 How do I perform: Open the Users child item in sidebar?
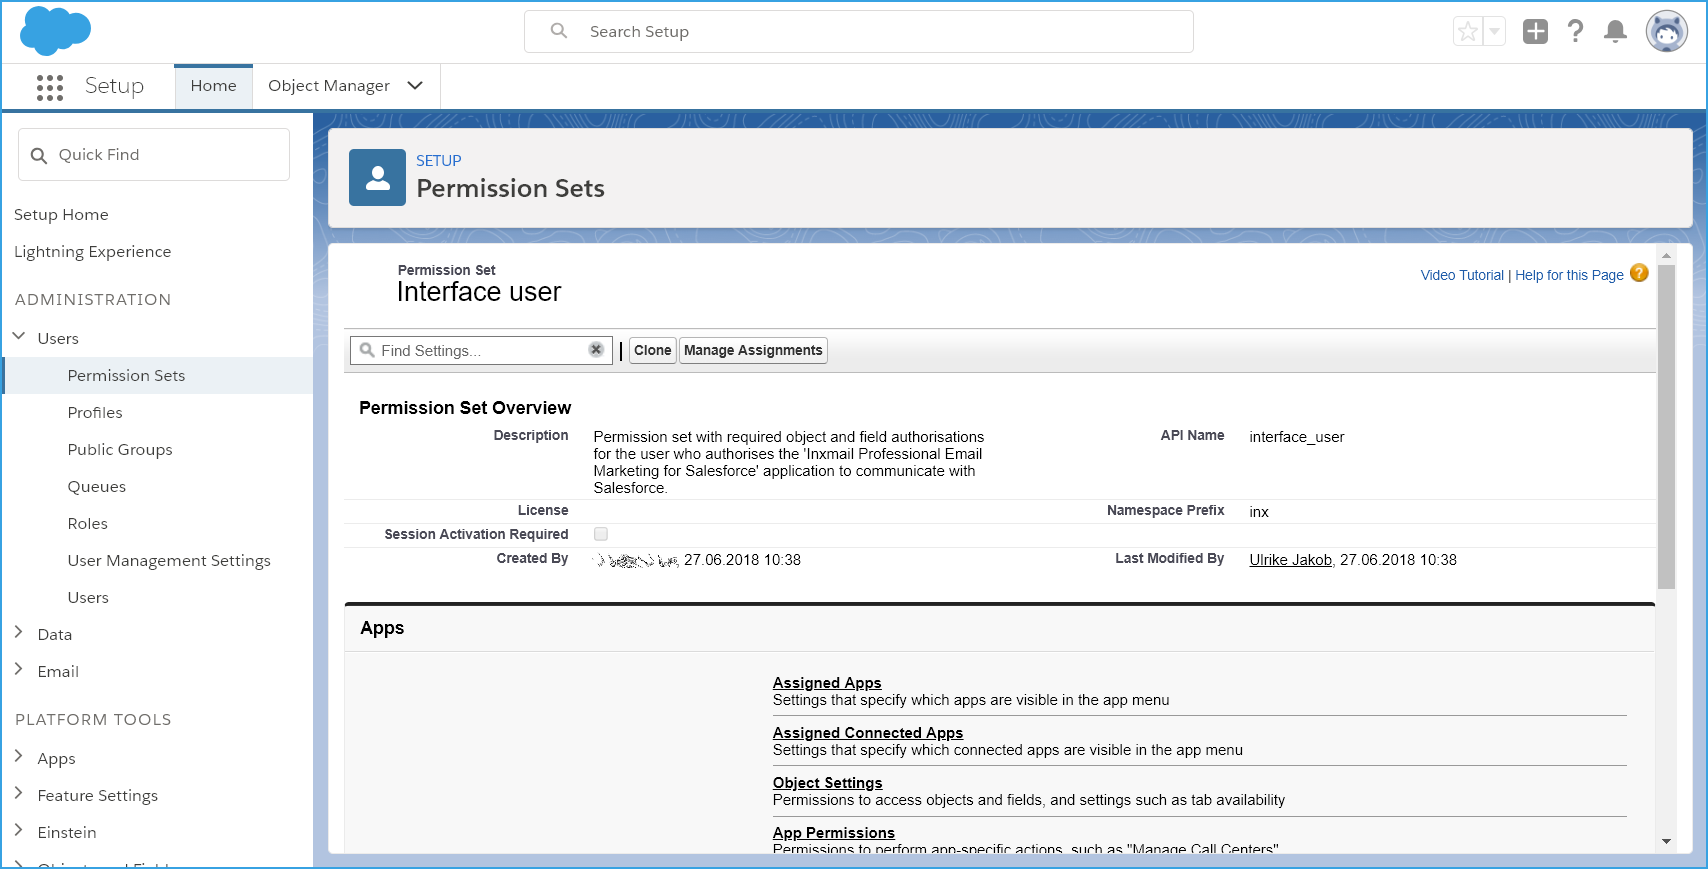(x=88, y=597)
